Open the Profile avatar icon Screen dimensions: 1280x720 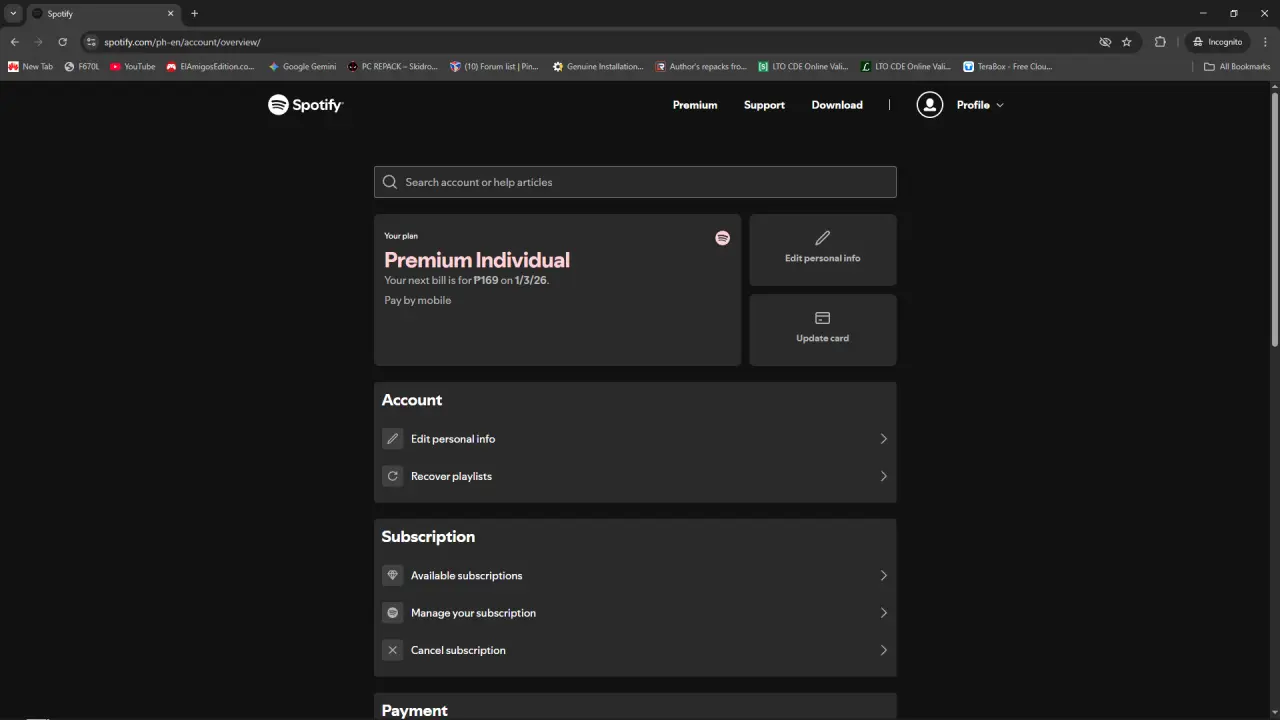930,105
